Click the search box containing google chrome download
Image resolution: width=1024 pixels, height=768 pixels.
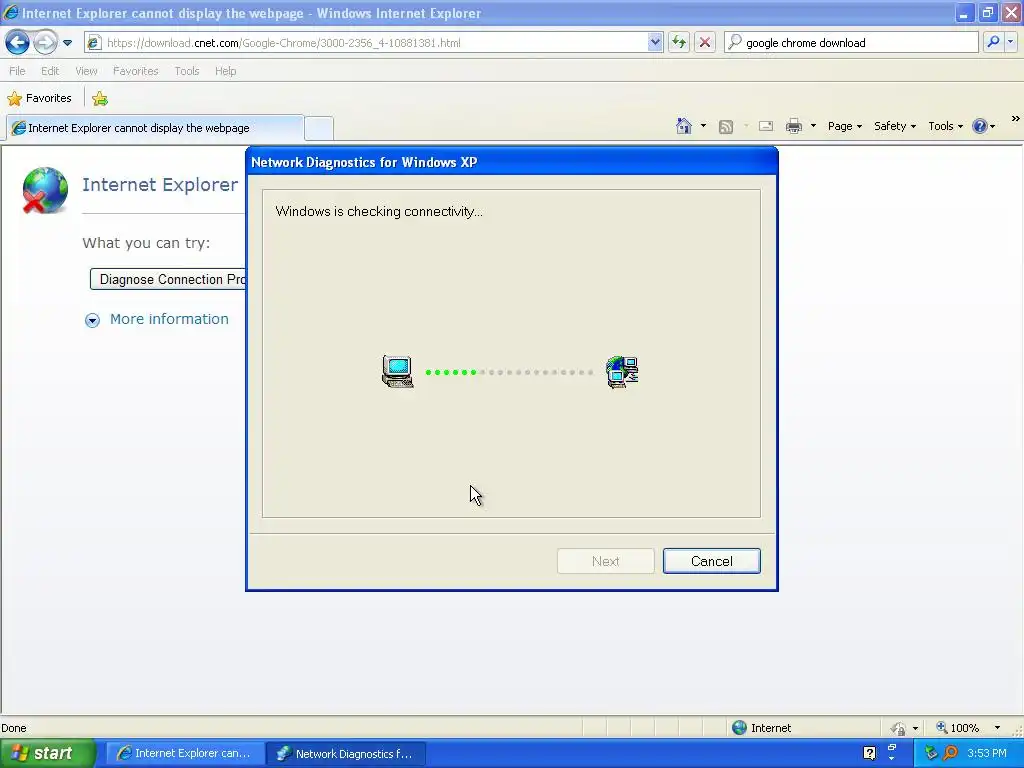coord(851,43)
